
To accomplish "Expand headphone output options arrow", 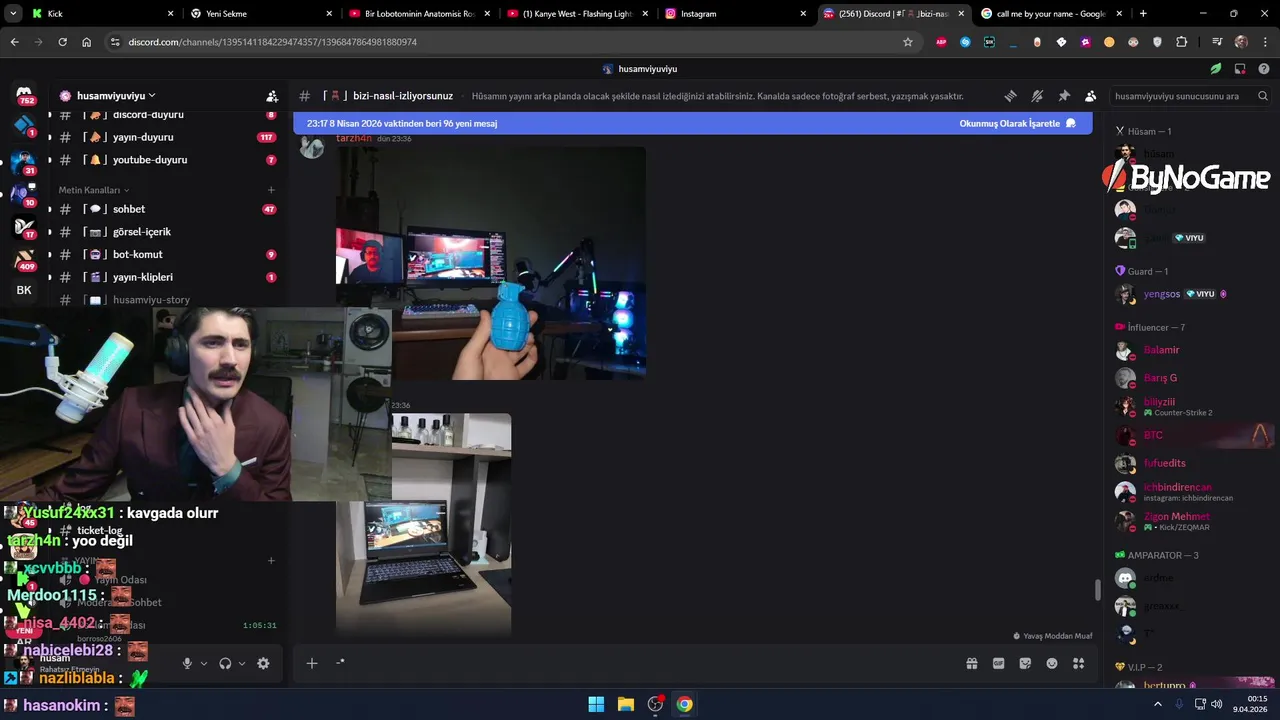I will coord(242,663).
